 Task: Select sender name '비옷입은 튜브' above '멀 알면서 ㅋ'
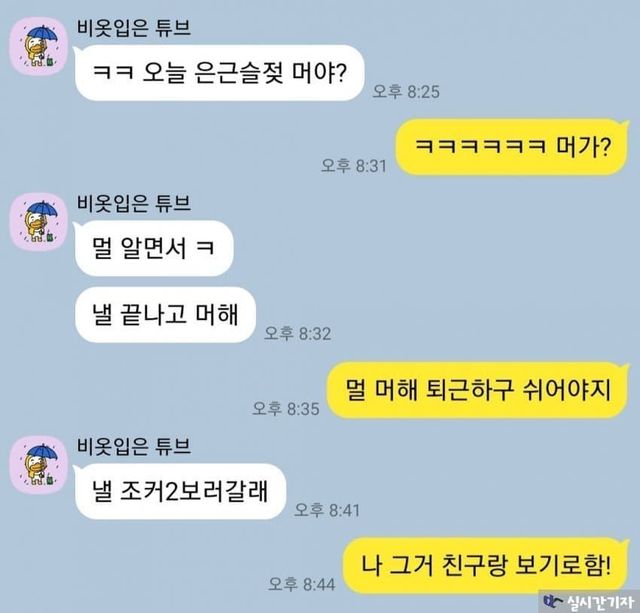click(134, 203)
